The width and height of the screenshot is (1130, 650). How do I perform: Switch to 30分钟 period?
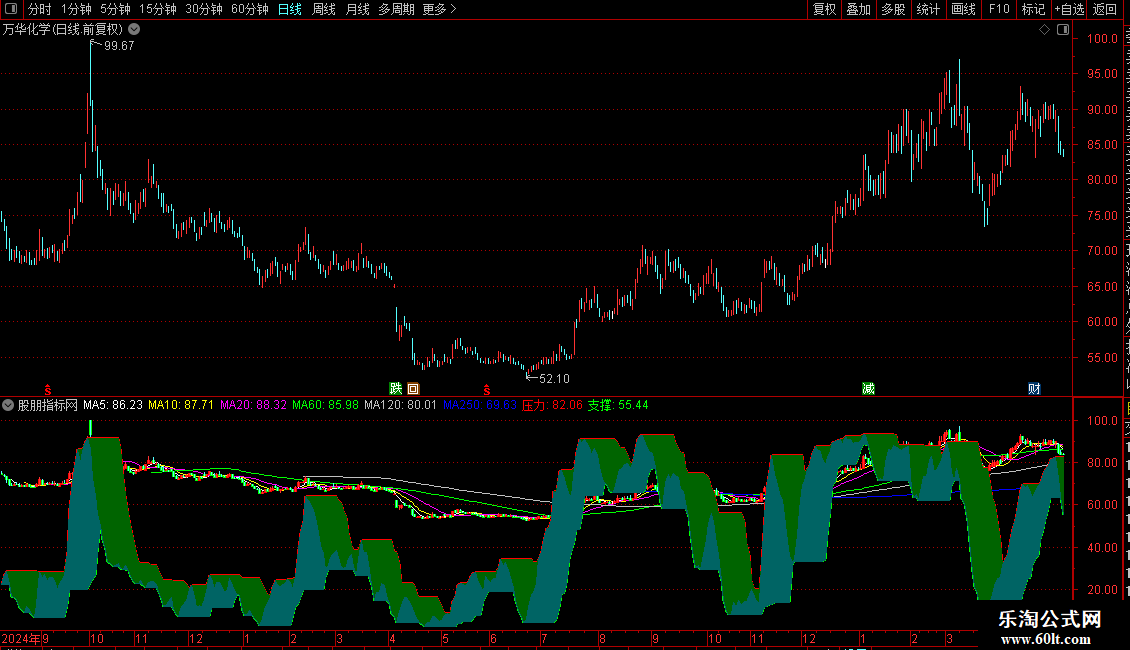point(203,9)
